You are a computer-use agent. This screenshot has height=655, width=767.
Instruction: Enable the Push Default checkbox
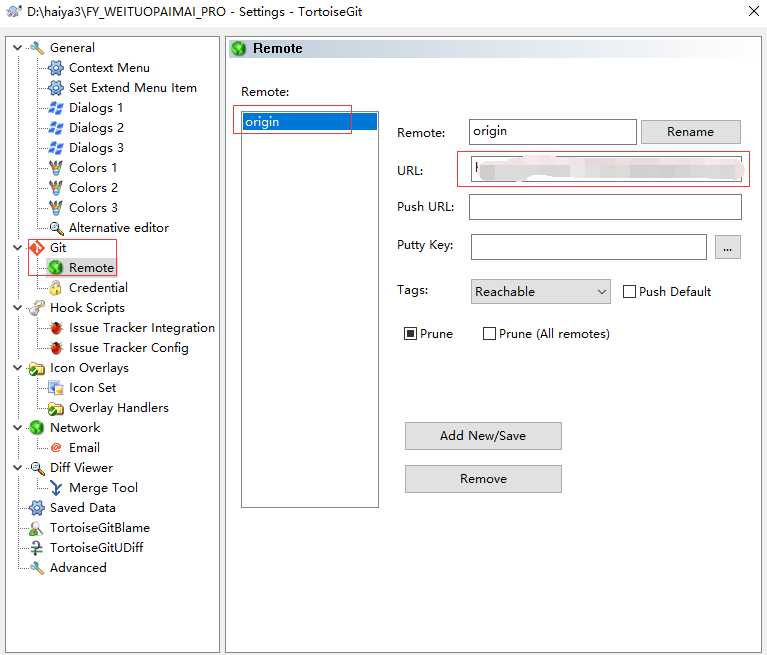click(629, 292)
